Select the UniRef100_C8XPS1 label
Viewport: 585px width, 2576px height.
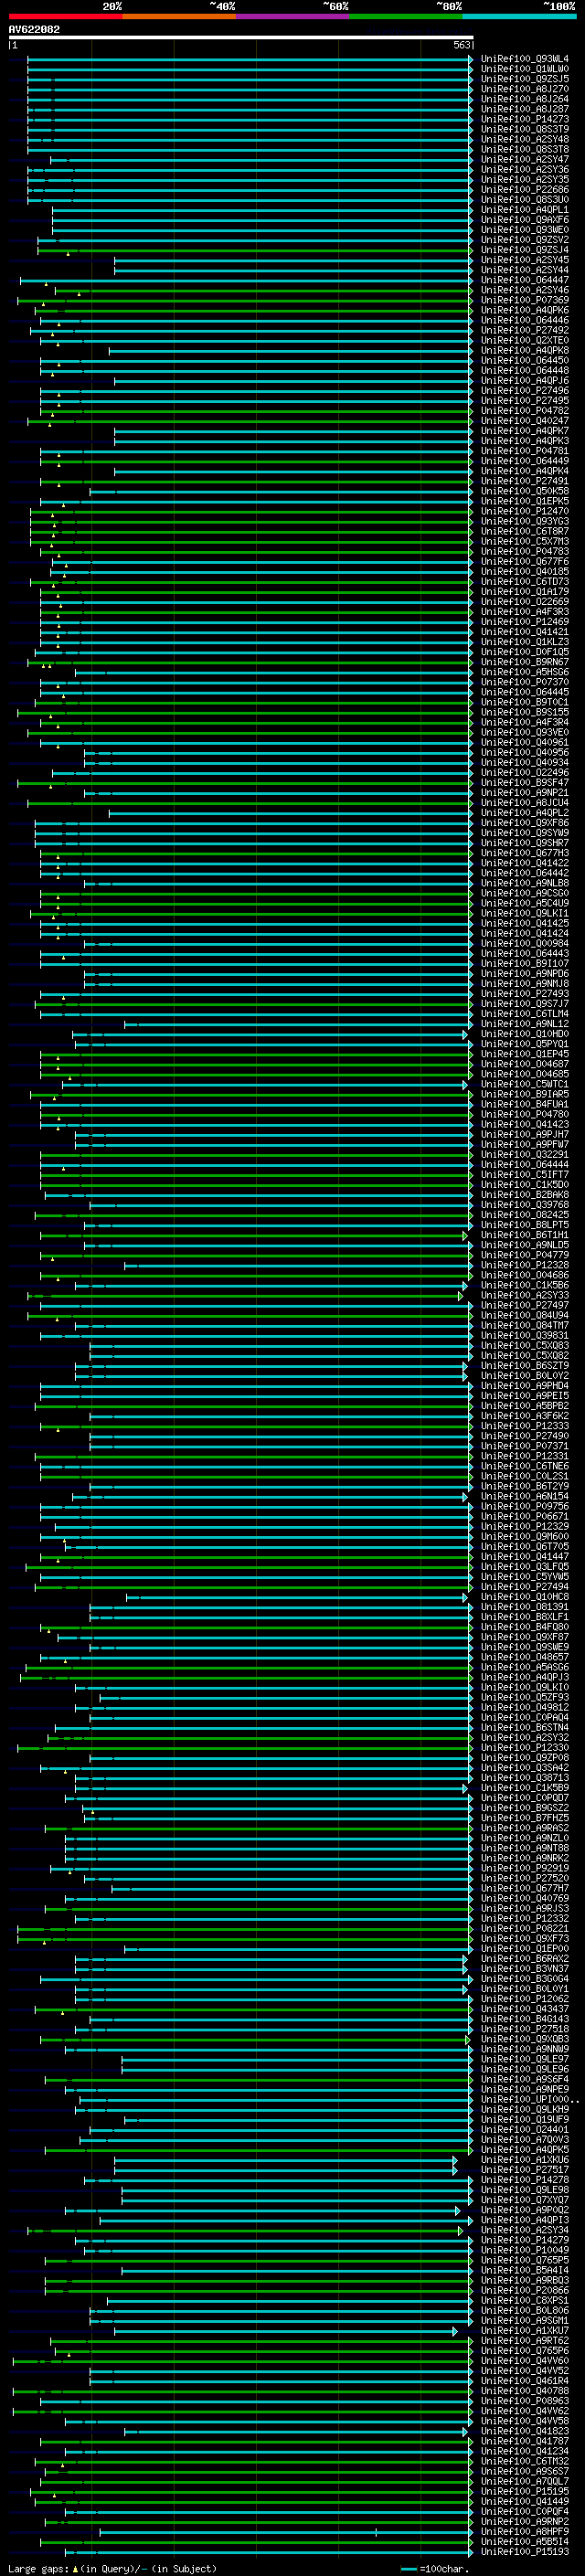pyautogui.click(x=525, y=2300)
